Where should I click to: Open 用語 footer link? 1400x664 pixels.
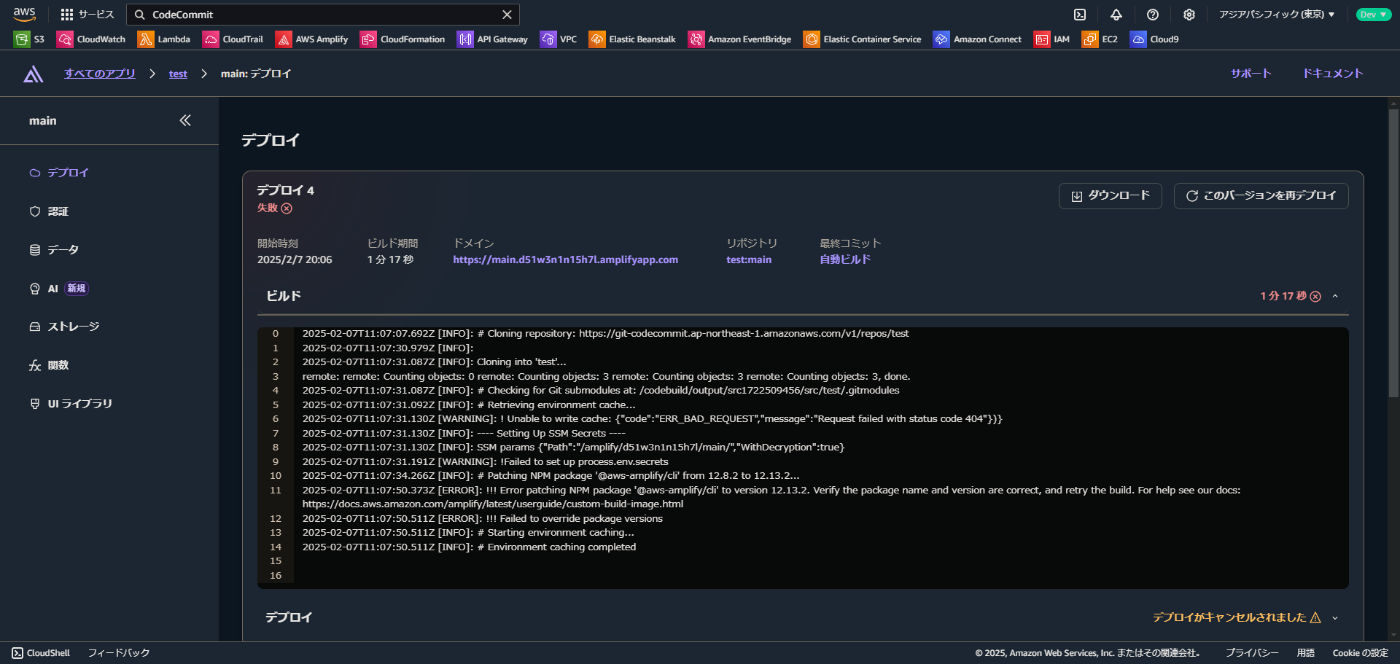[1306, 653]
